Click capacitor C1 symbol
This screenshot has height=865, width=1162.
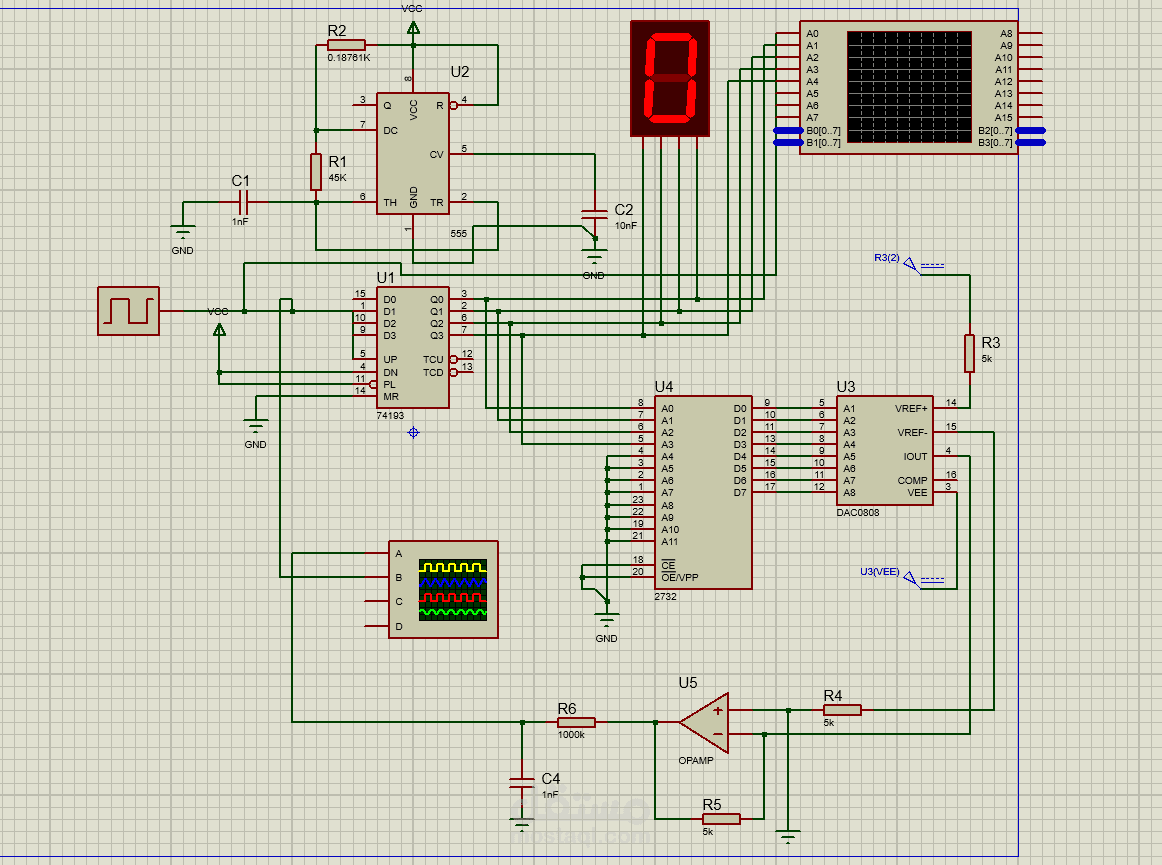(242, 202)
